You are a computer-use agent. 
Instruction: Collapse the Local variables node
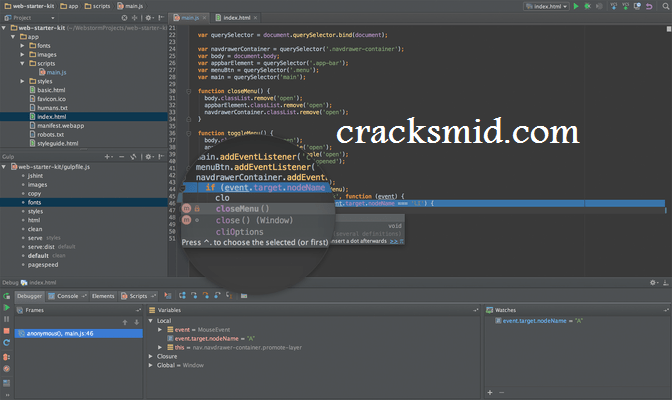point(150,321)
